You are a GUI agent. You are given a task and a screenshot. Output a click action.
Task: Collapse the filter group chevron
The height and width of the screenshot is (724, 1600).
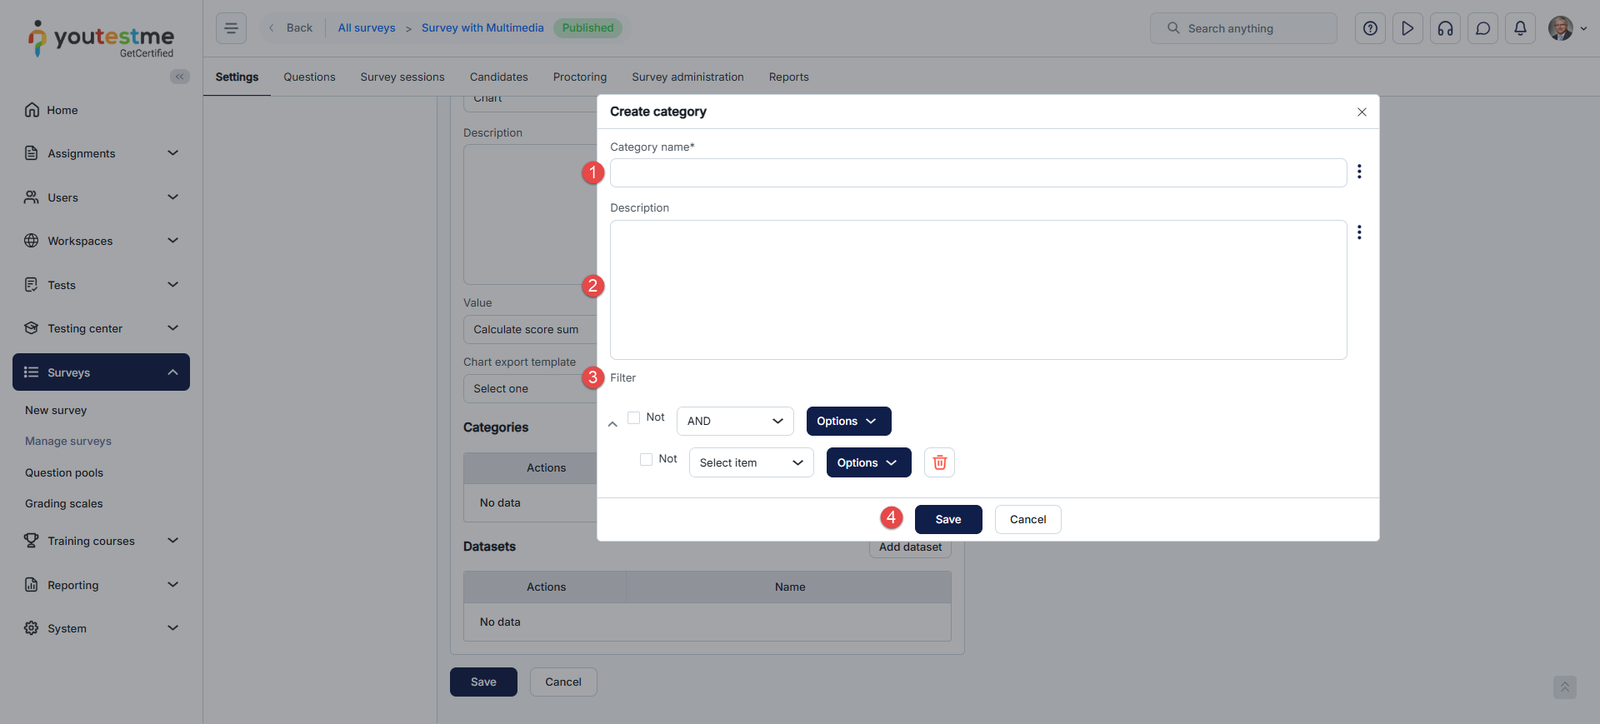point(613,424)
